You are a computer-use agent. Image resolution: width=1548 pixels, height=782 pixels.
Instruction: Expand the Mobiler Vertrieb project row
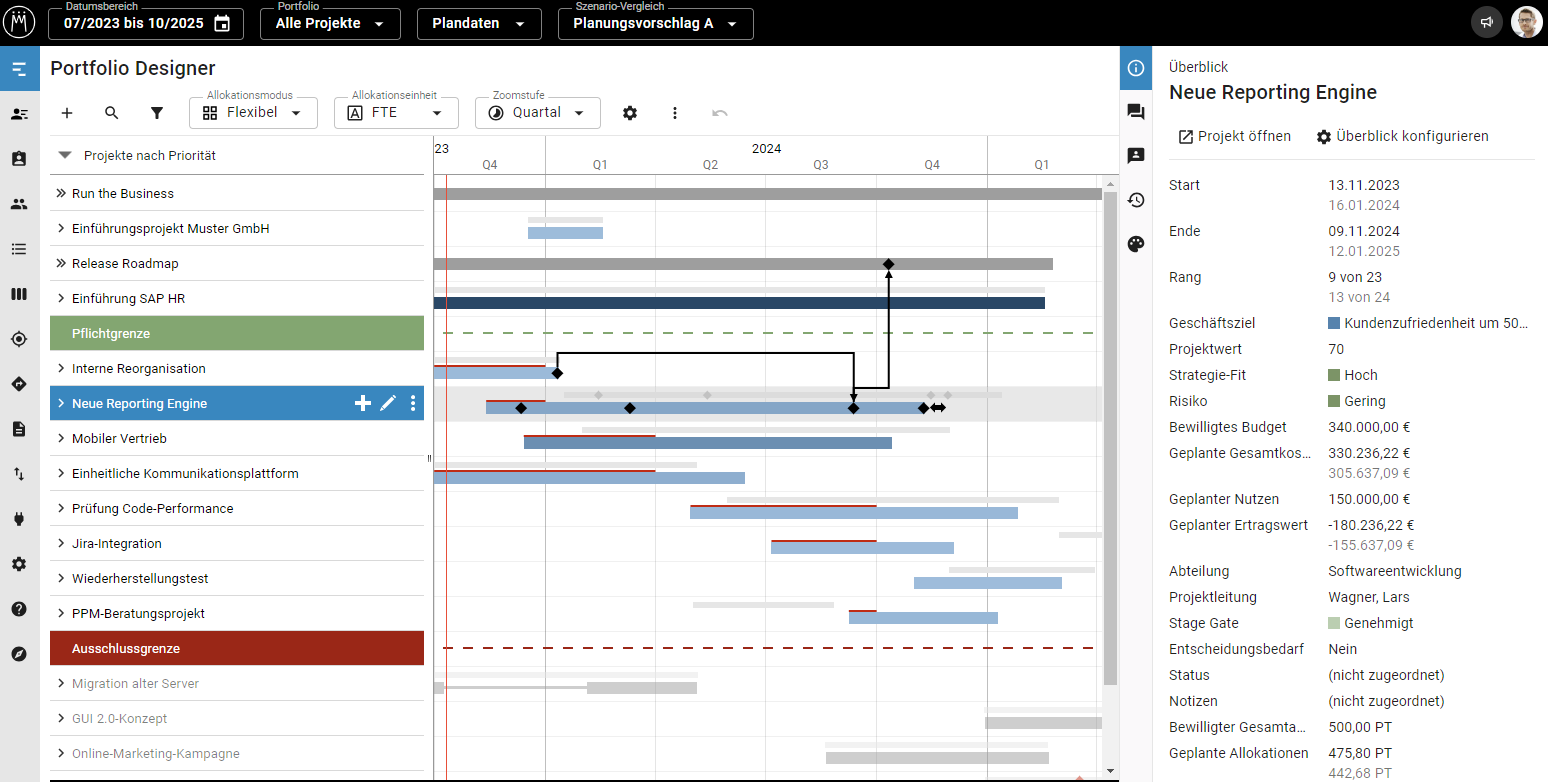(61, 439)
